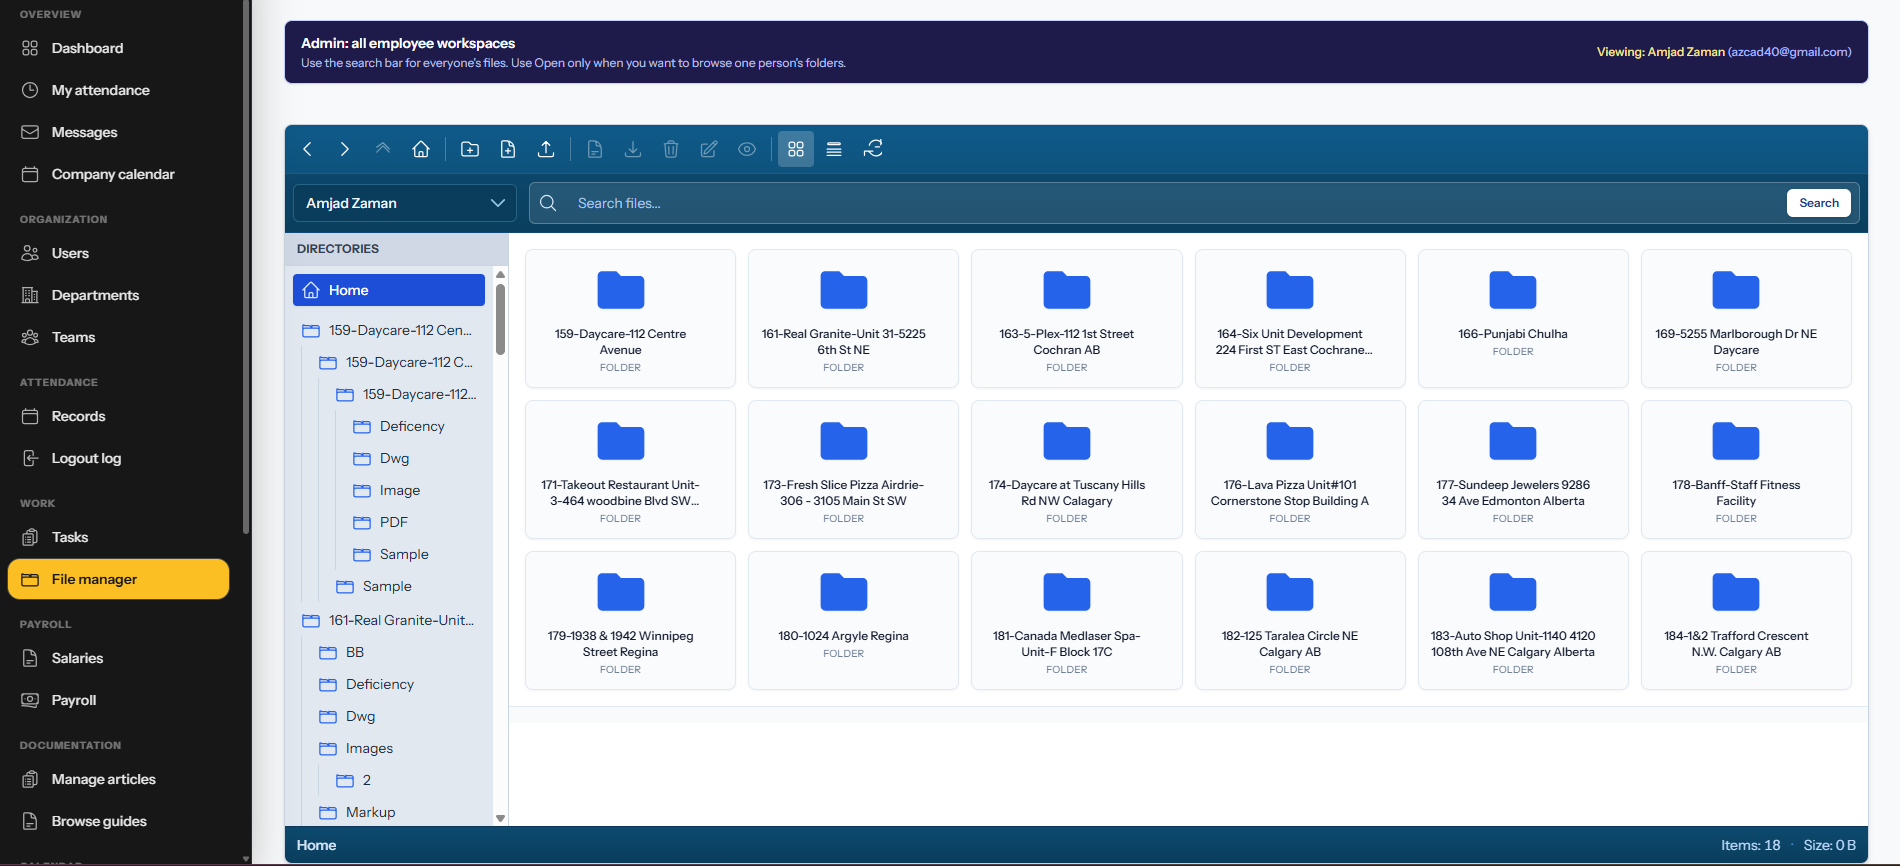Select the 177-Sundeep Jewelers folder card
The width and height of the screenshot is (1900, 866).
tap(1523, 469)
